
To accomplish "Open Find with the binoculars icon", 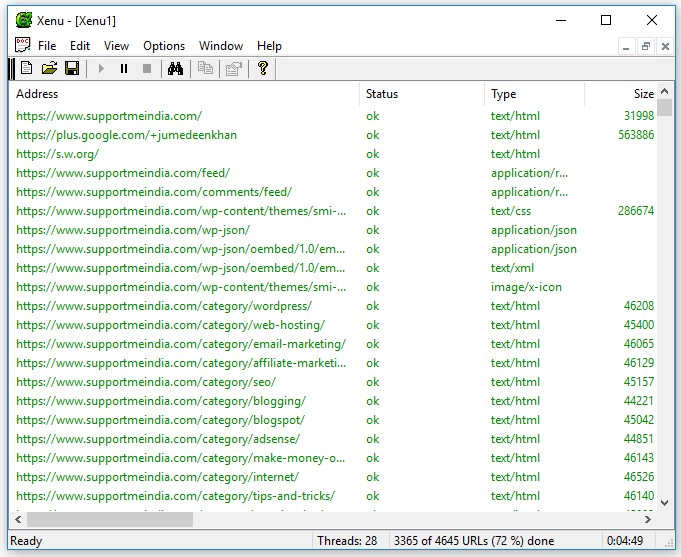I will pyautogui.click(x=175, y=69).
